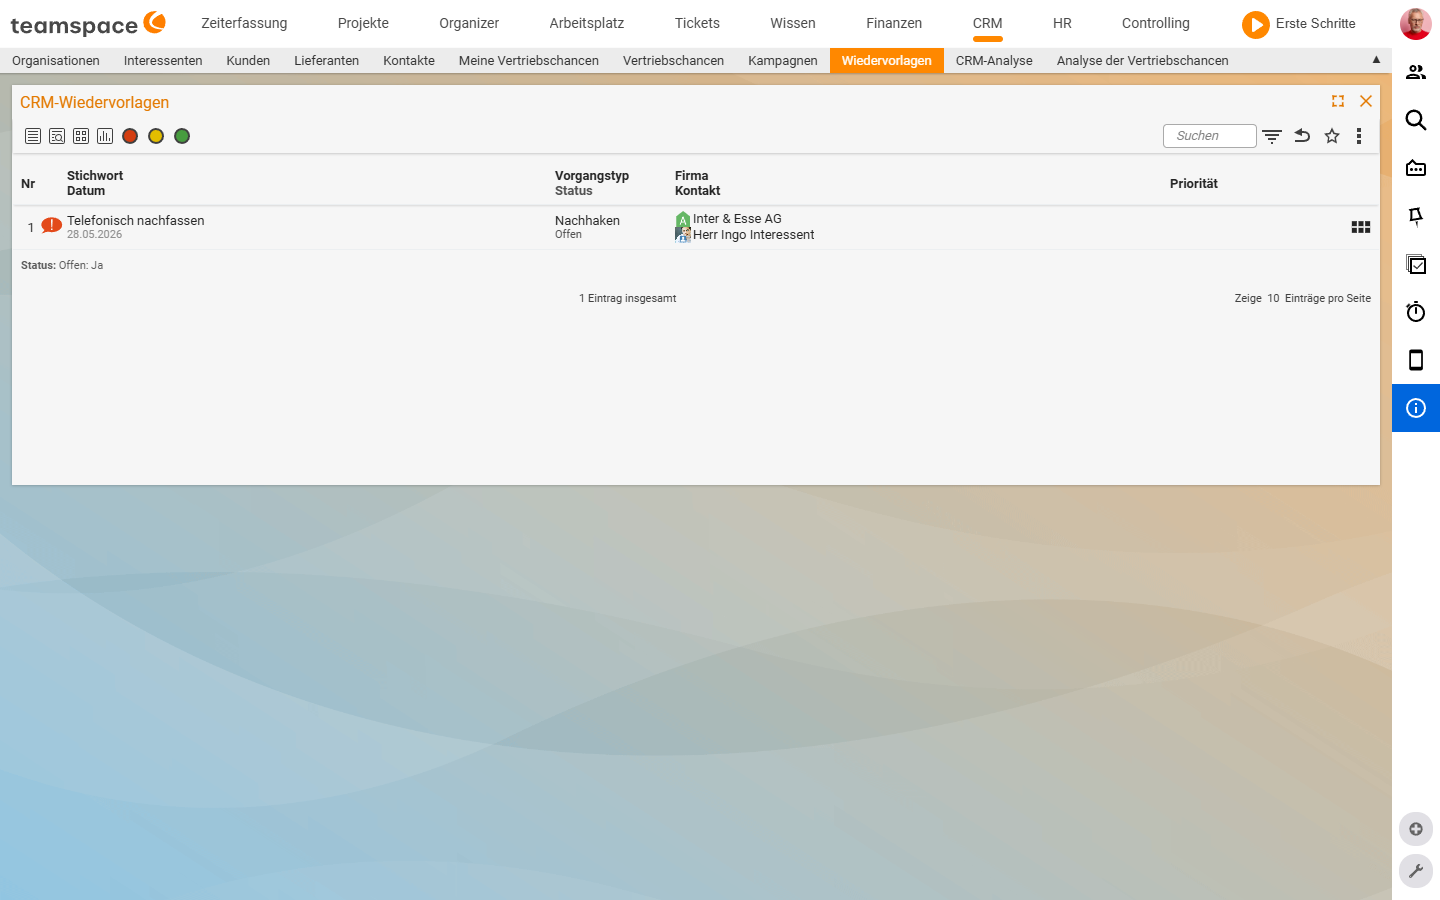Click the teamspace logo
The width and height of the screenshot is (1440, 900).
[88, 24]
